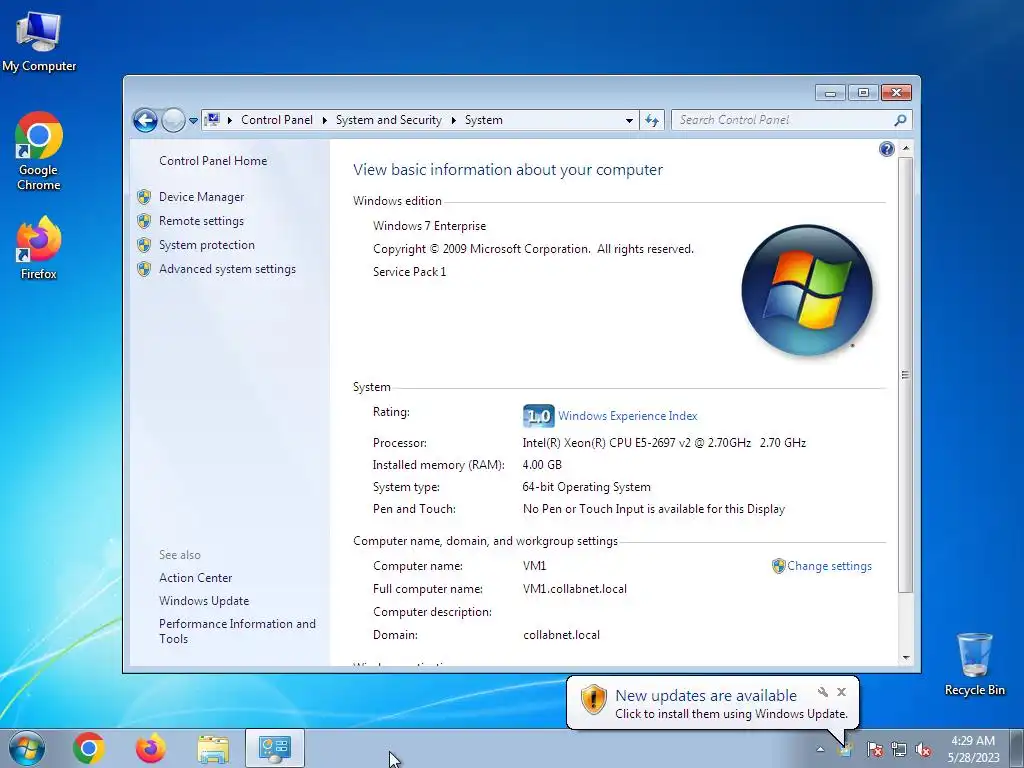Click the shield icon beside Device Manager
1024x768 pixels.
[x=144, y=197]
